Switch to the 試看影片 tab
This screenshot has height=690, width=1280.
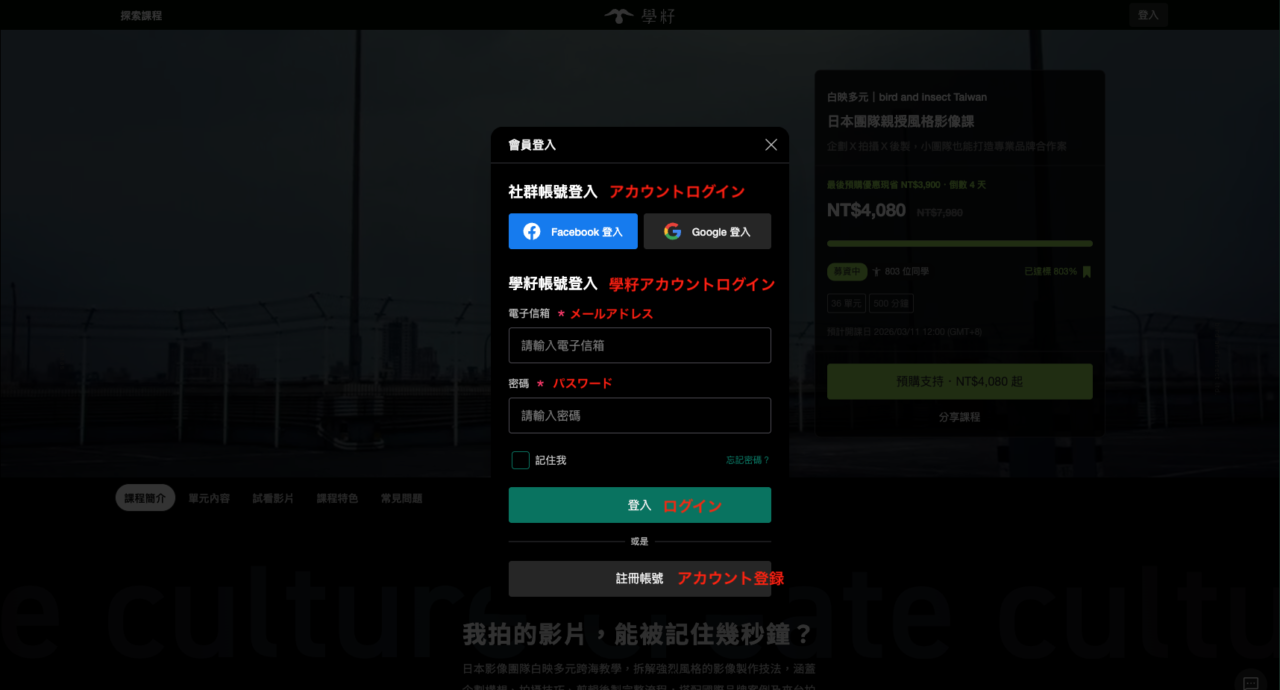tap(273, 498)
